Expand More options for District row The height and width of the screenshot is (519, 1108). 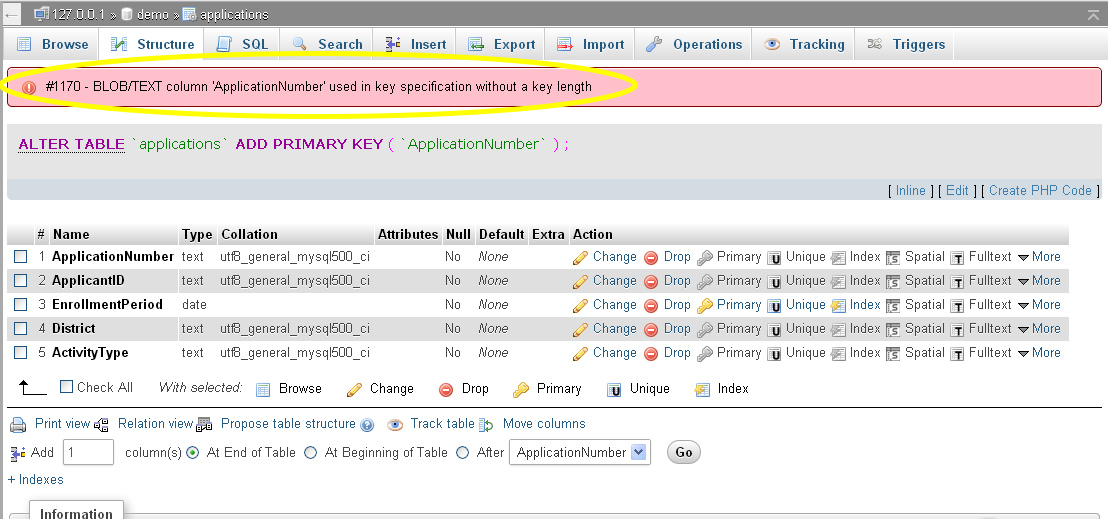click(1039, 329)
